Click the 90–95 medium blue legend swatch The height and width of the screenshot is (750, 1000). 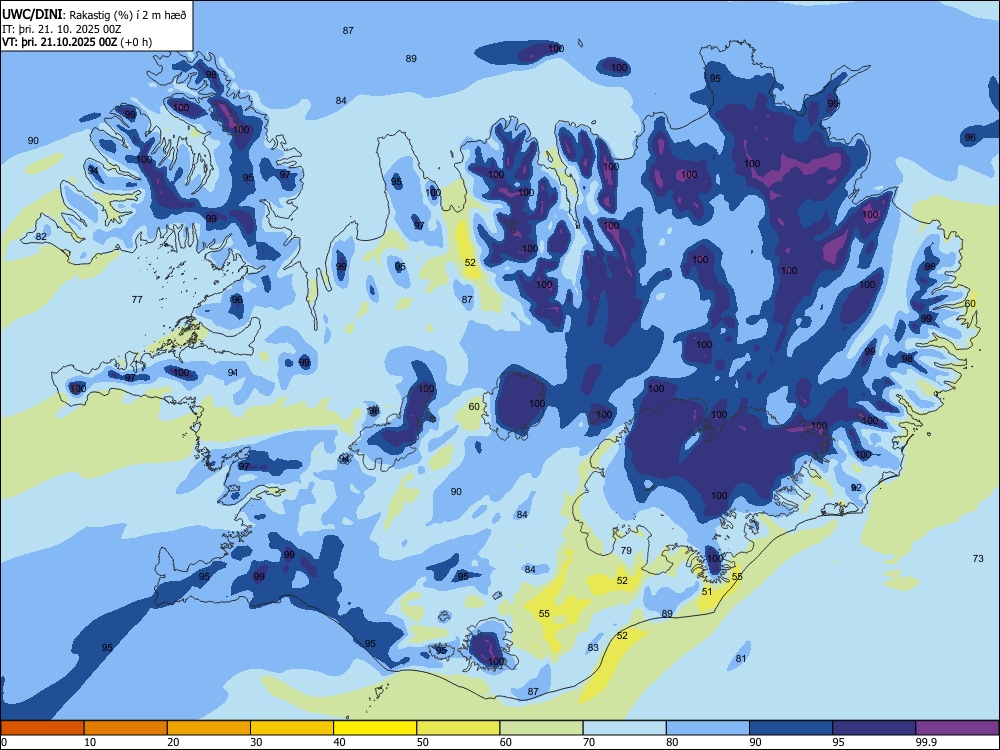point(791,728)
